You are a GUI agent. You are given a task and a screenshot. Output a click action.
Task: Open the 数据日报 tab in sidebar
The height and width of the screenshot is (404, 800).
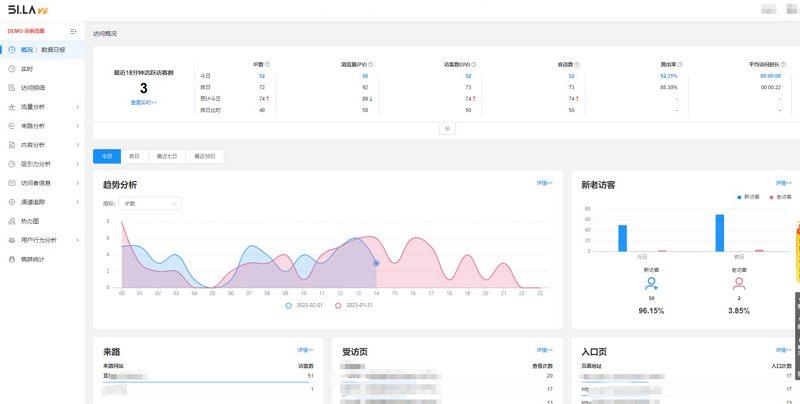(x=53, y=49)
